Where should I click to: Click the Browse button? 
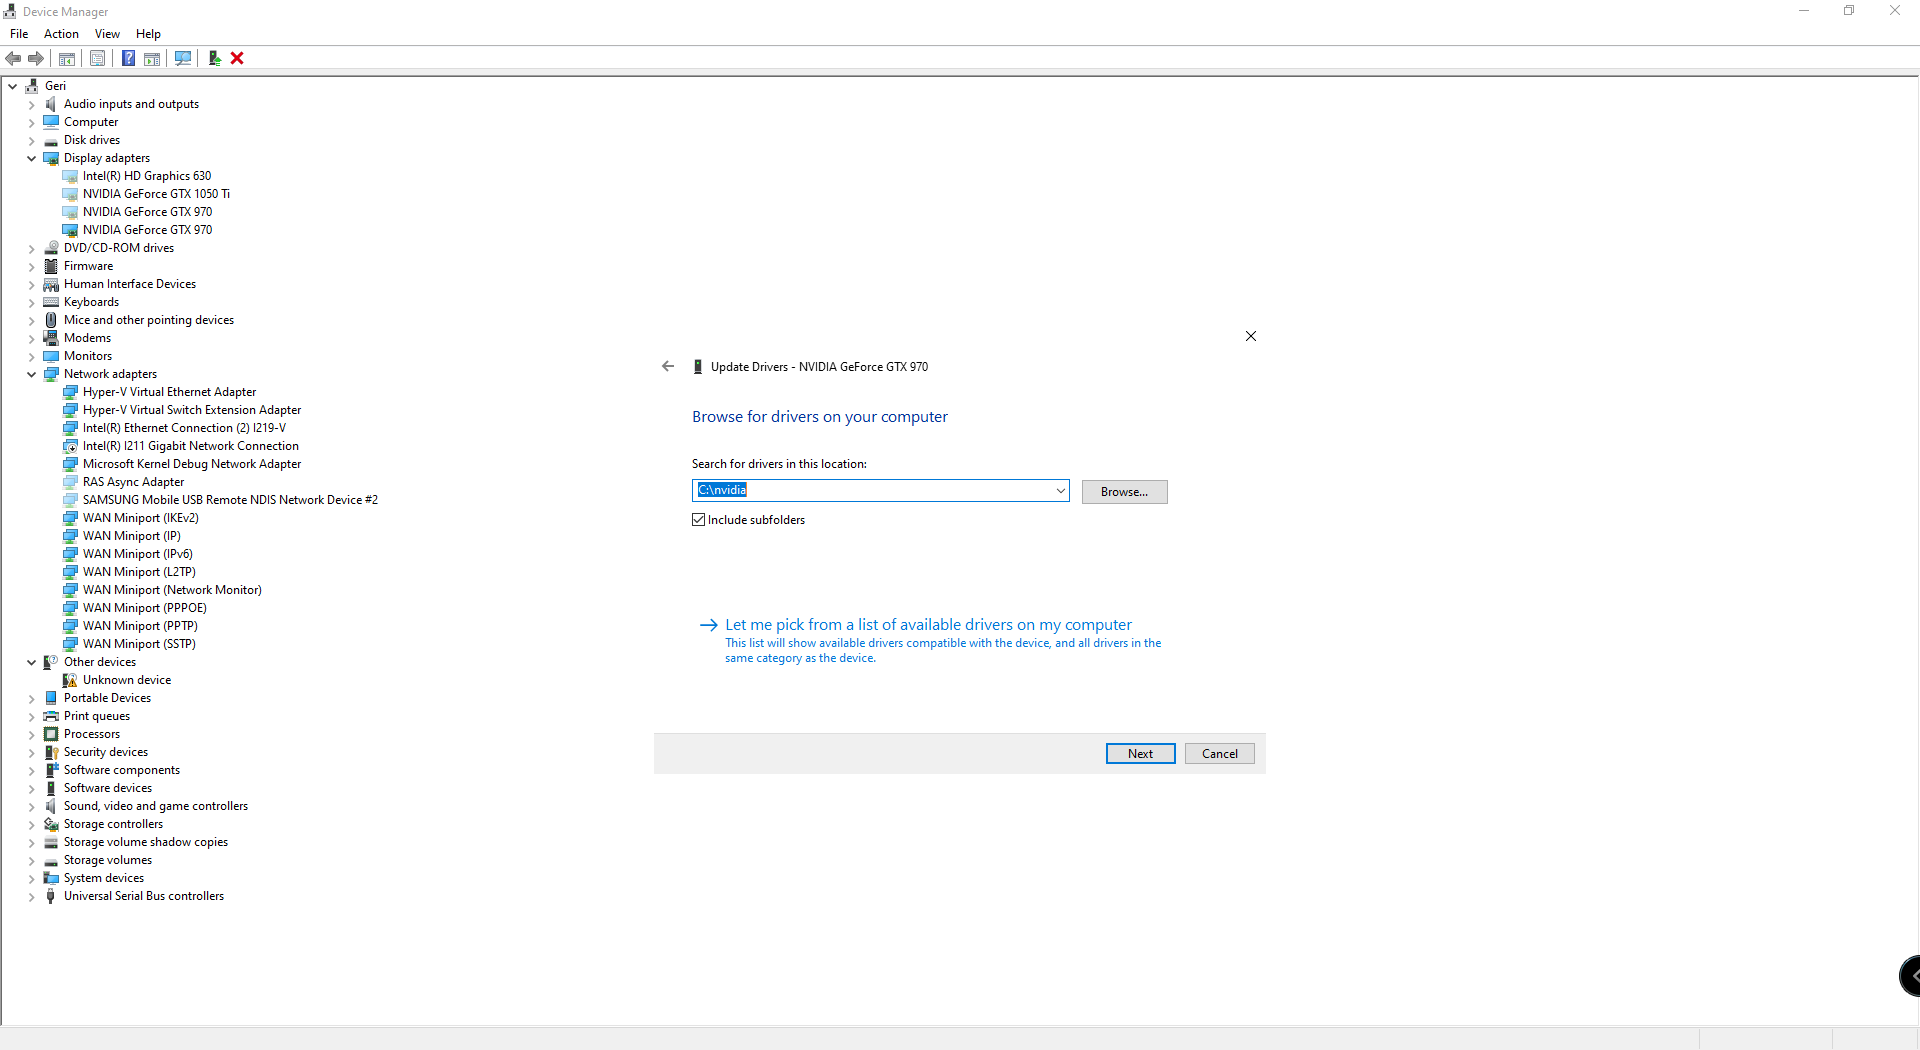pos(1124,491)
